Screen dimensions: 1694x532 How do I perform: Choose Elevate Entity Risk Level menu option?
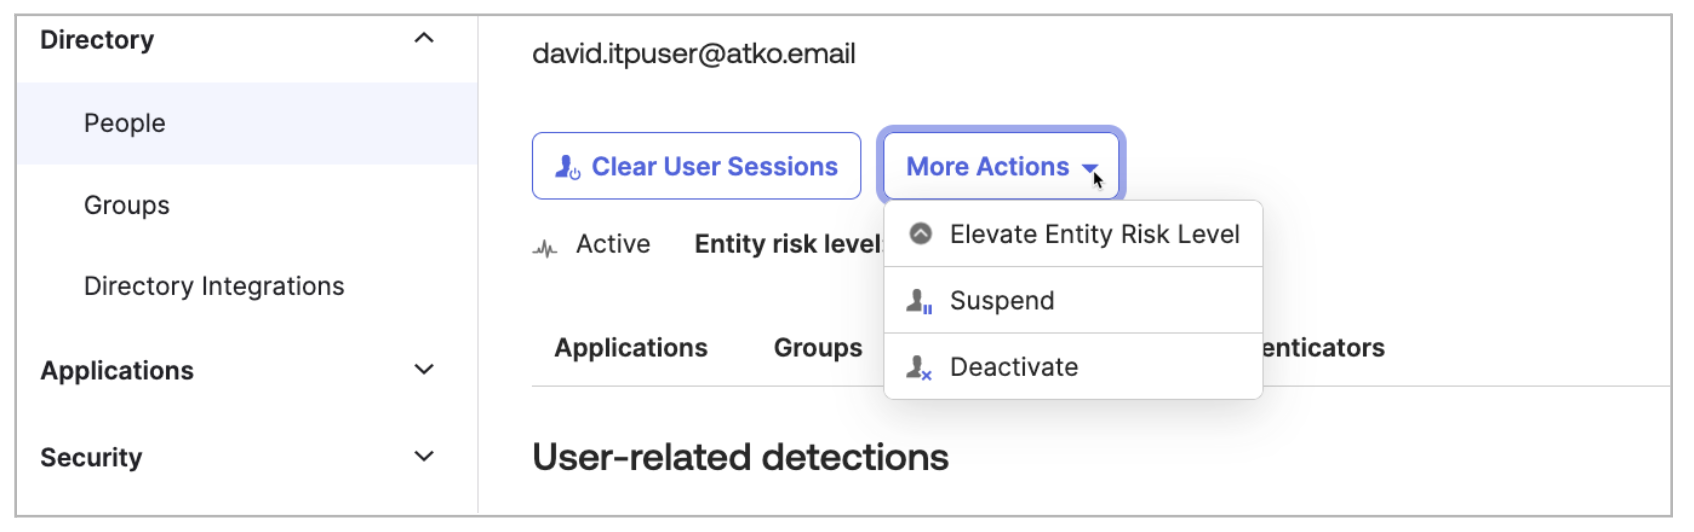coord(1094,234)
